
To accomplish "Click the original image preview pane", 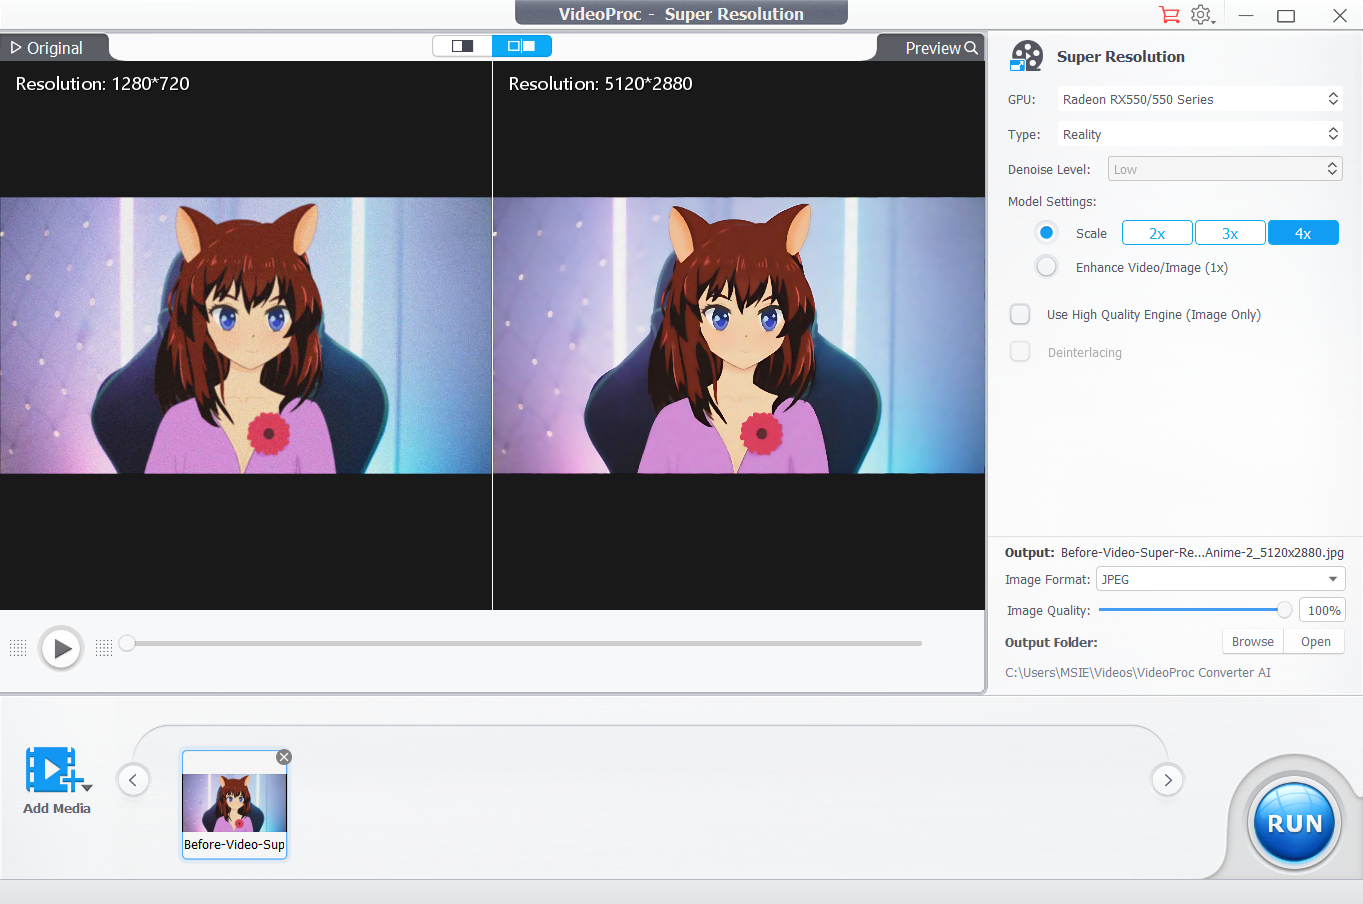I will 246,335.
